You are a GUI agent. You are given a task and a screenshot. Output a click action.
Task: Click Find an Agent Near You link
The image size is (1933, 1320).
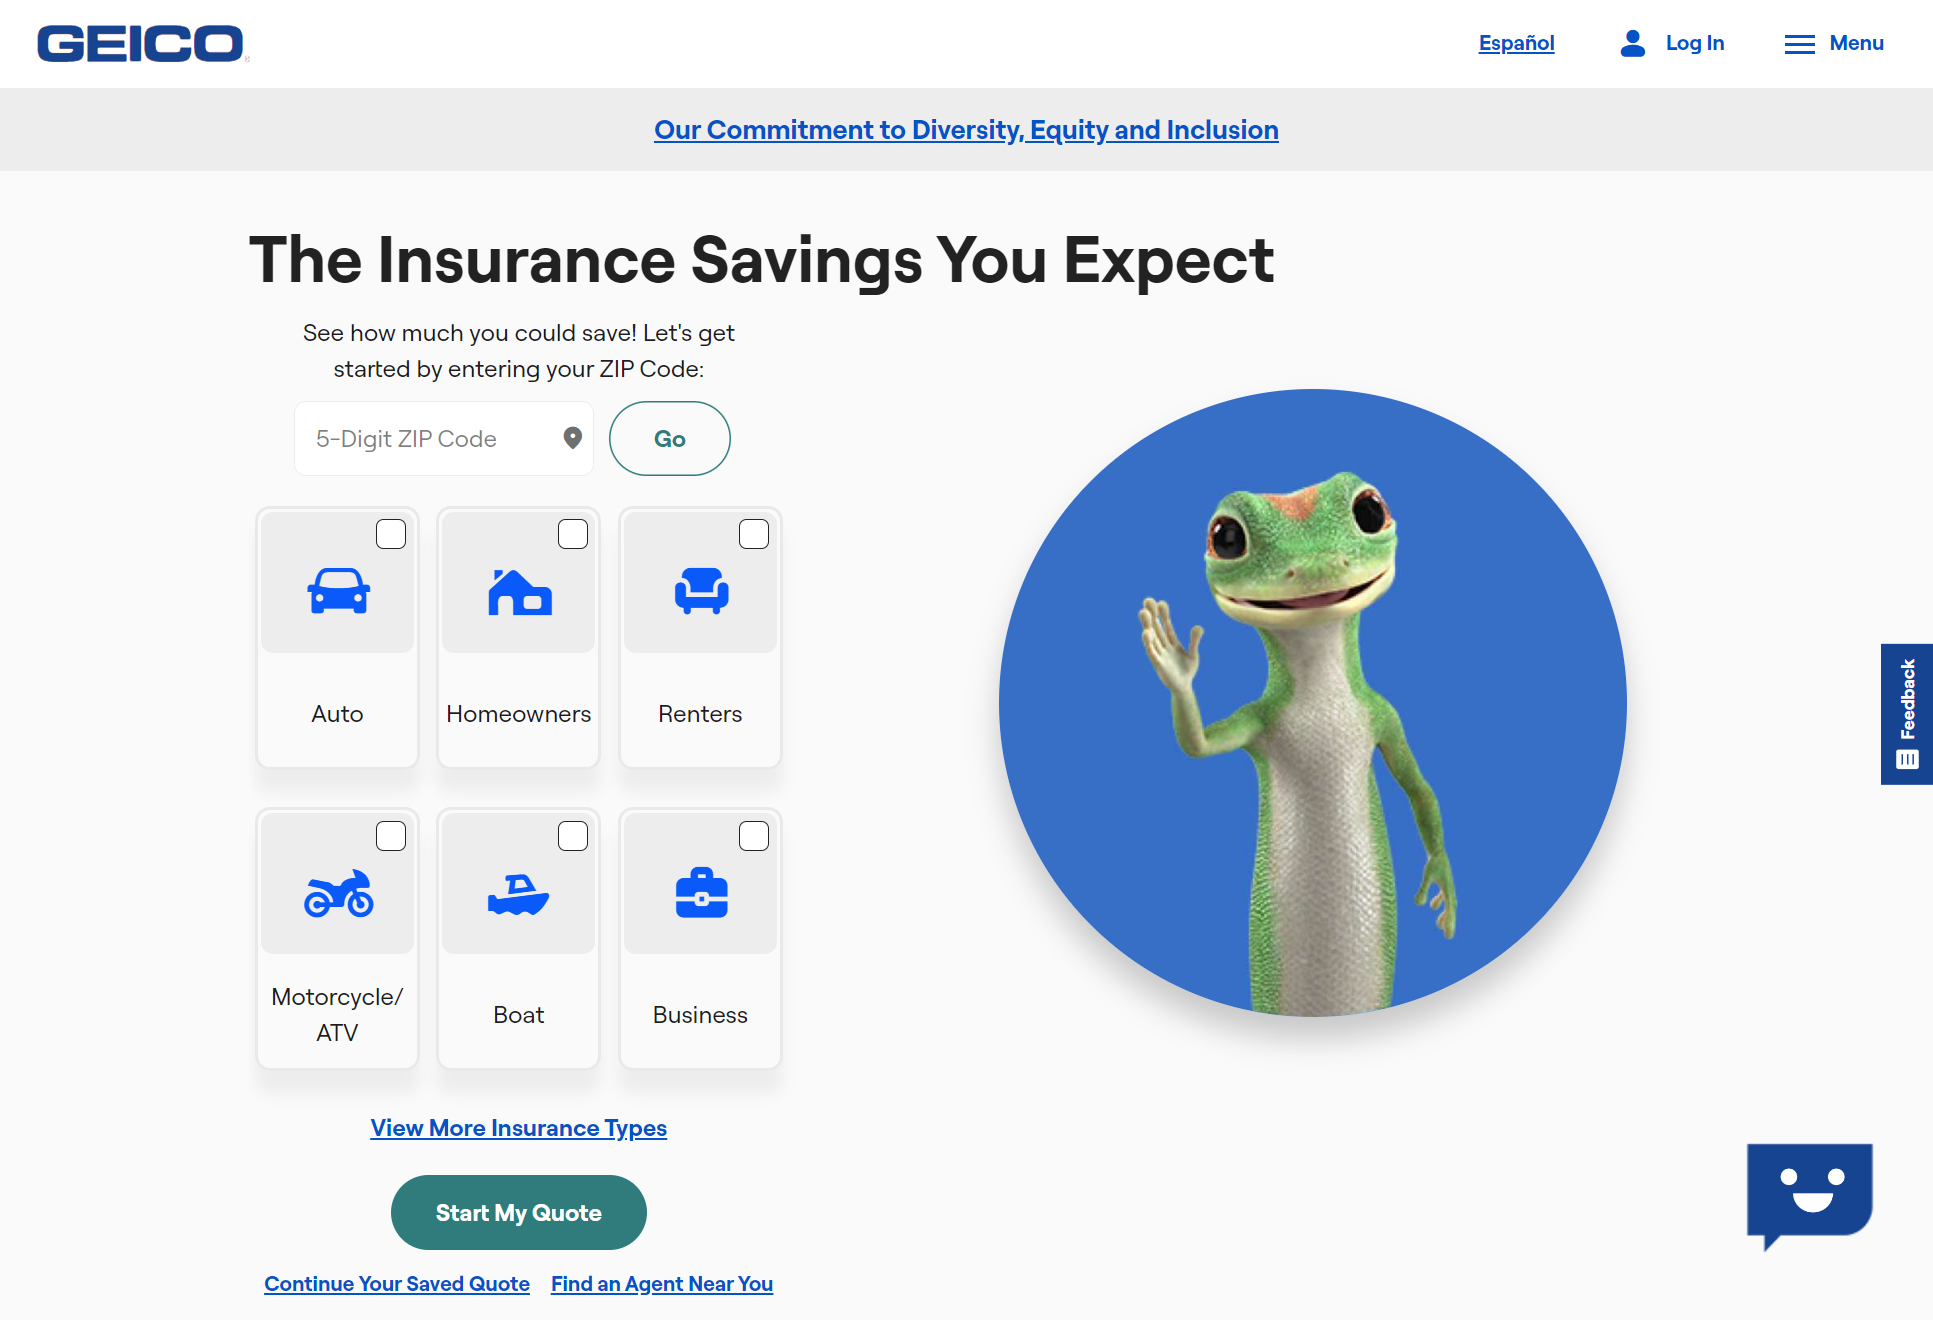click(661, 1283)
